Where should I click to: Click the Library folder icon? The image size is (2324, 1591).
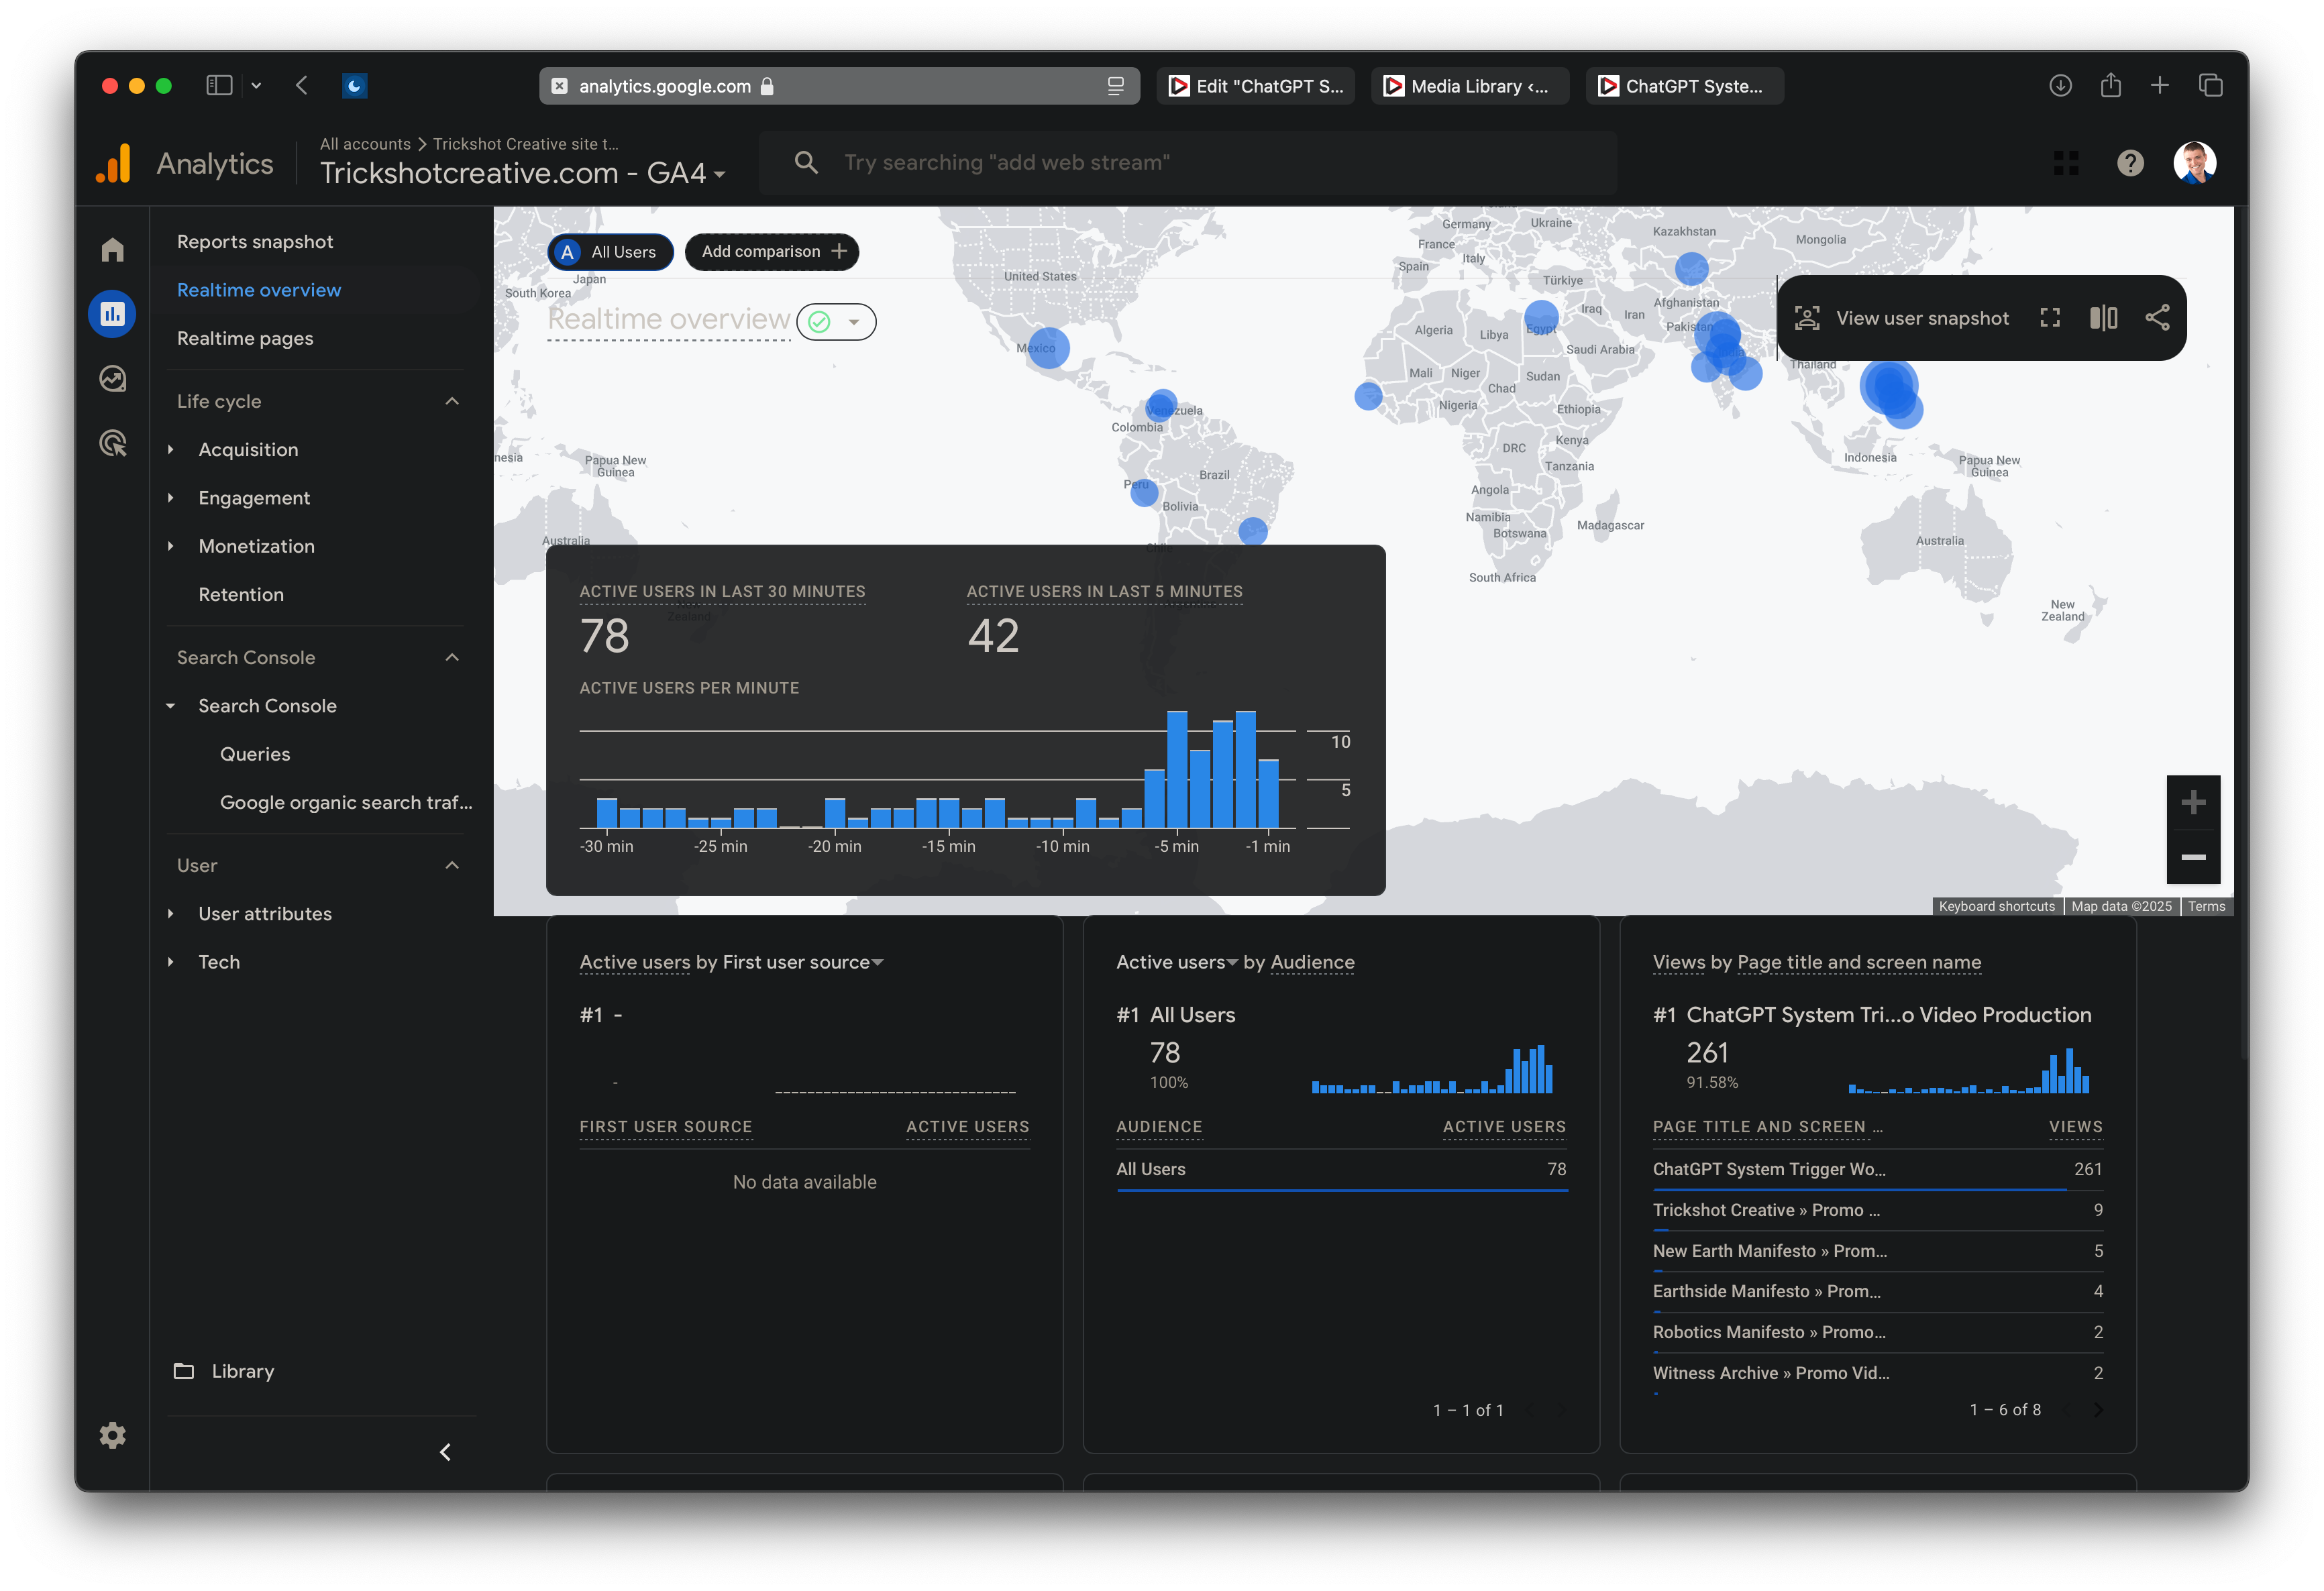click(184, 1371)
